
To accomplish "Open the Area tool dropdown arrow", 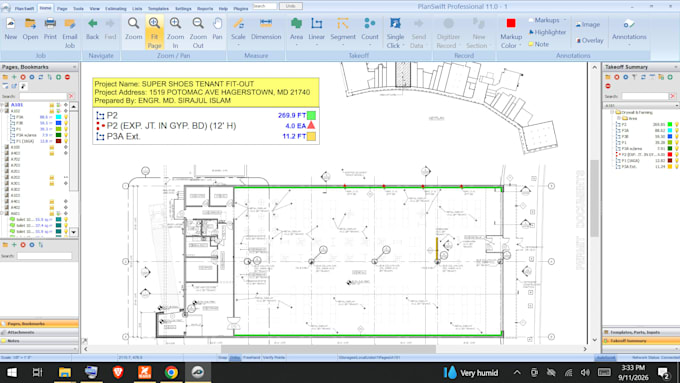I will pyautogui.click(x=296, y=45).
